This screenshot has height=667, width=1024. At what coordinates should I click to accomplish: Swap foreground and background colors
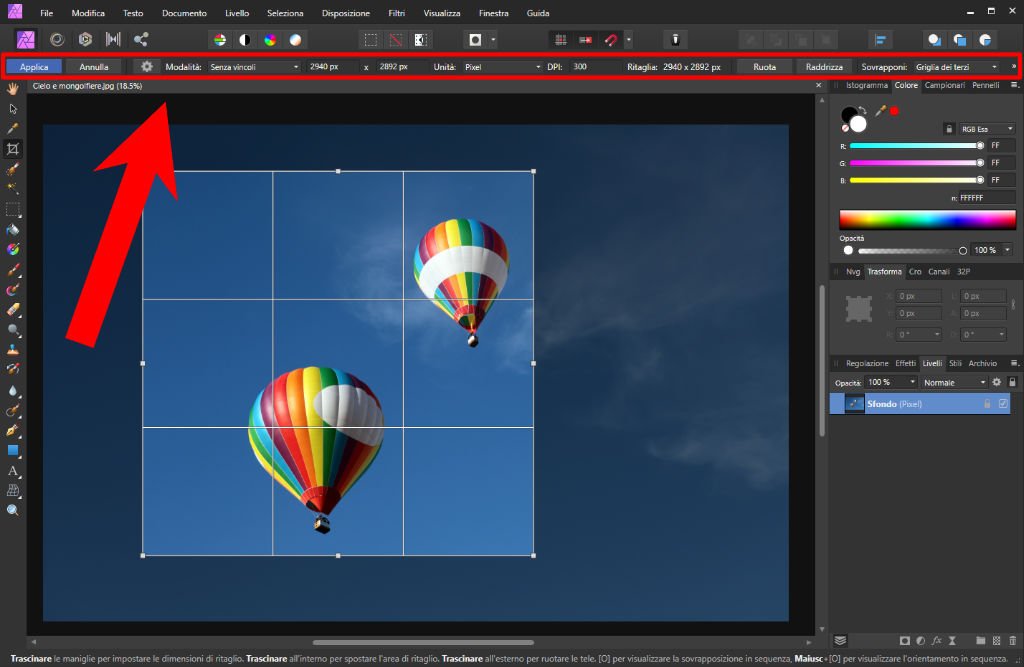(863, 110)
